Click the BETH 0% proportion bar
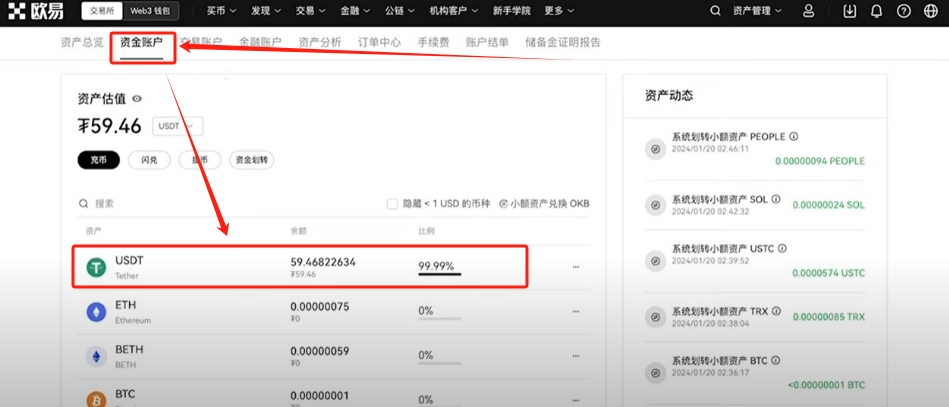The height and width of the screenshot is (407, 949). pos(439,363)
